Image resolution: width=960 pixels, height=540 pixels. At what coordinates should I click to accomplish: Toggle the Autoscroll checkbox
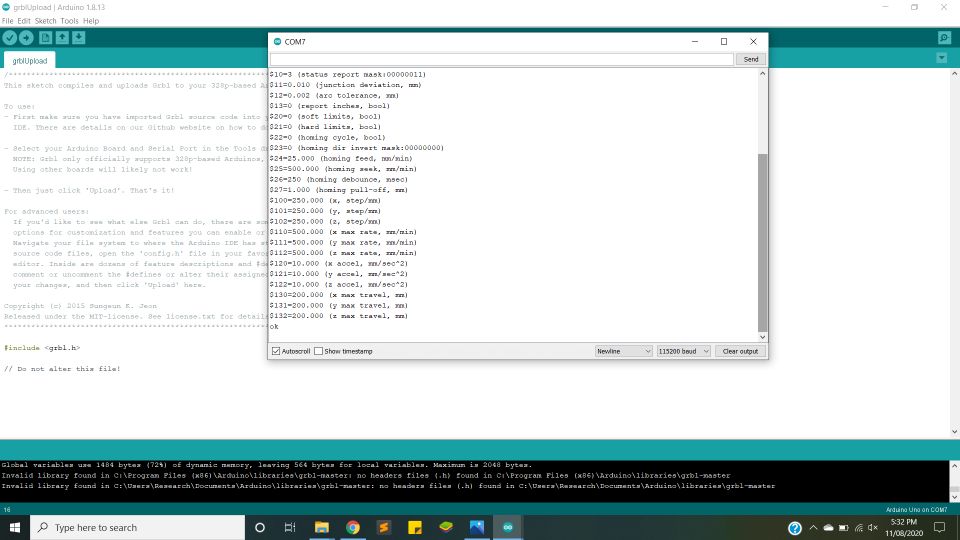(x=276, y=351)
